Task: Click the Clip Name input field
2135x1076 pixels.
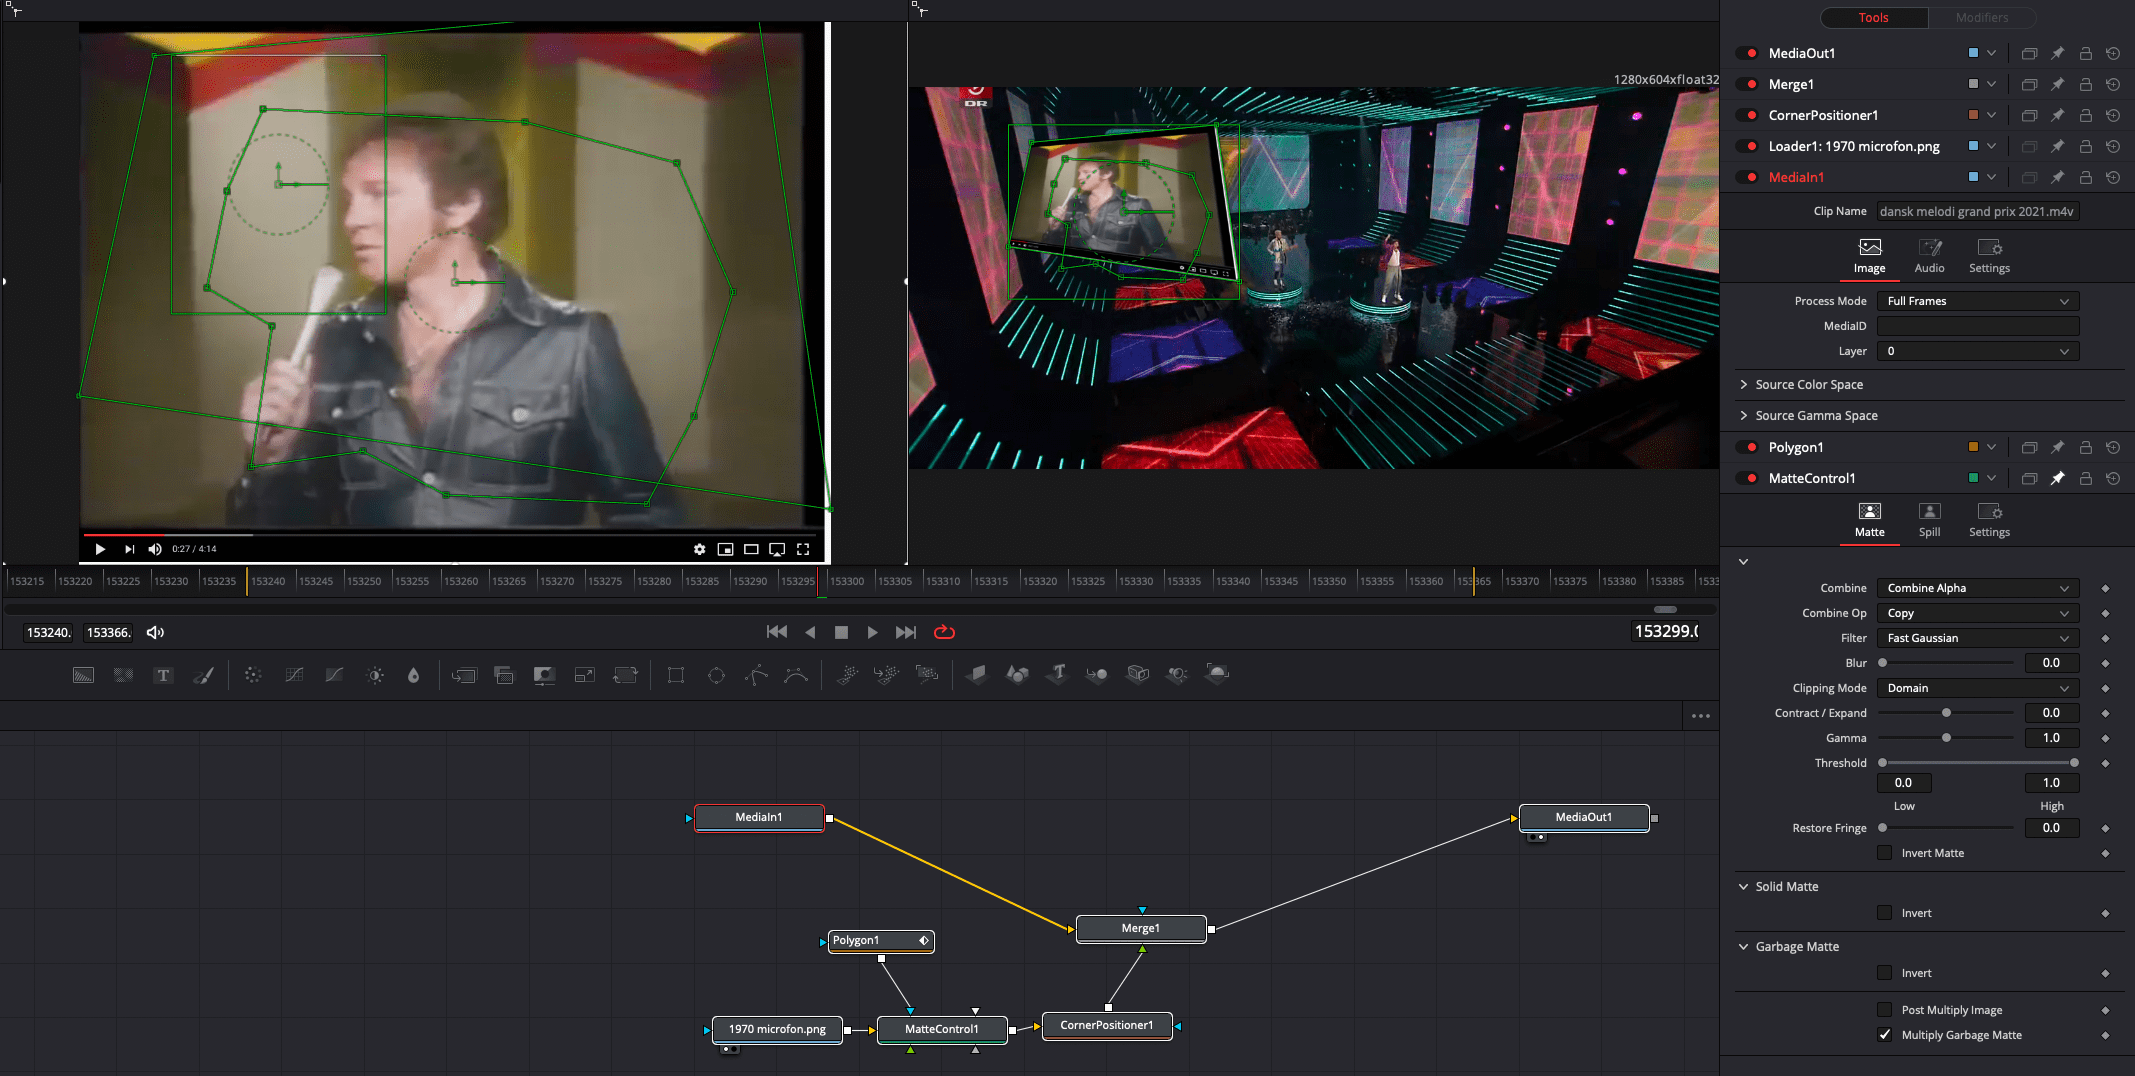Action: (1977, 211)
